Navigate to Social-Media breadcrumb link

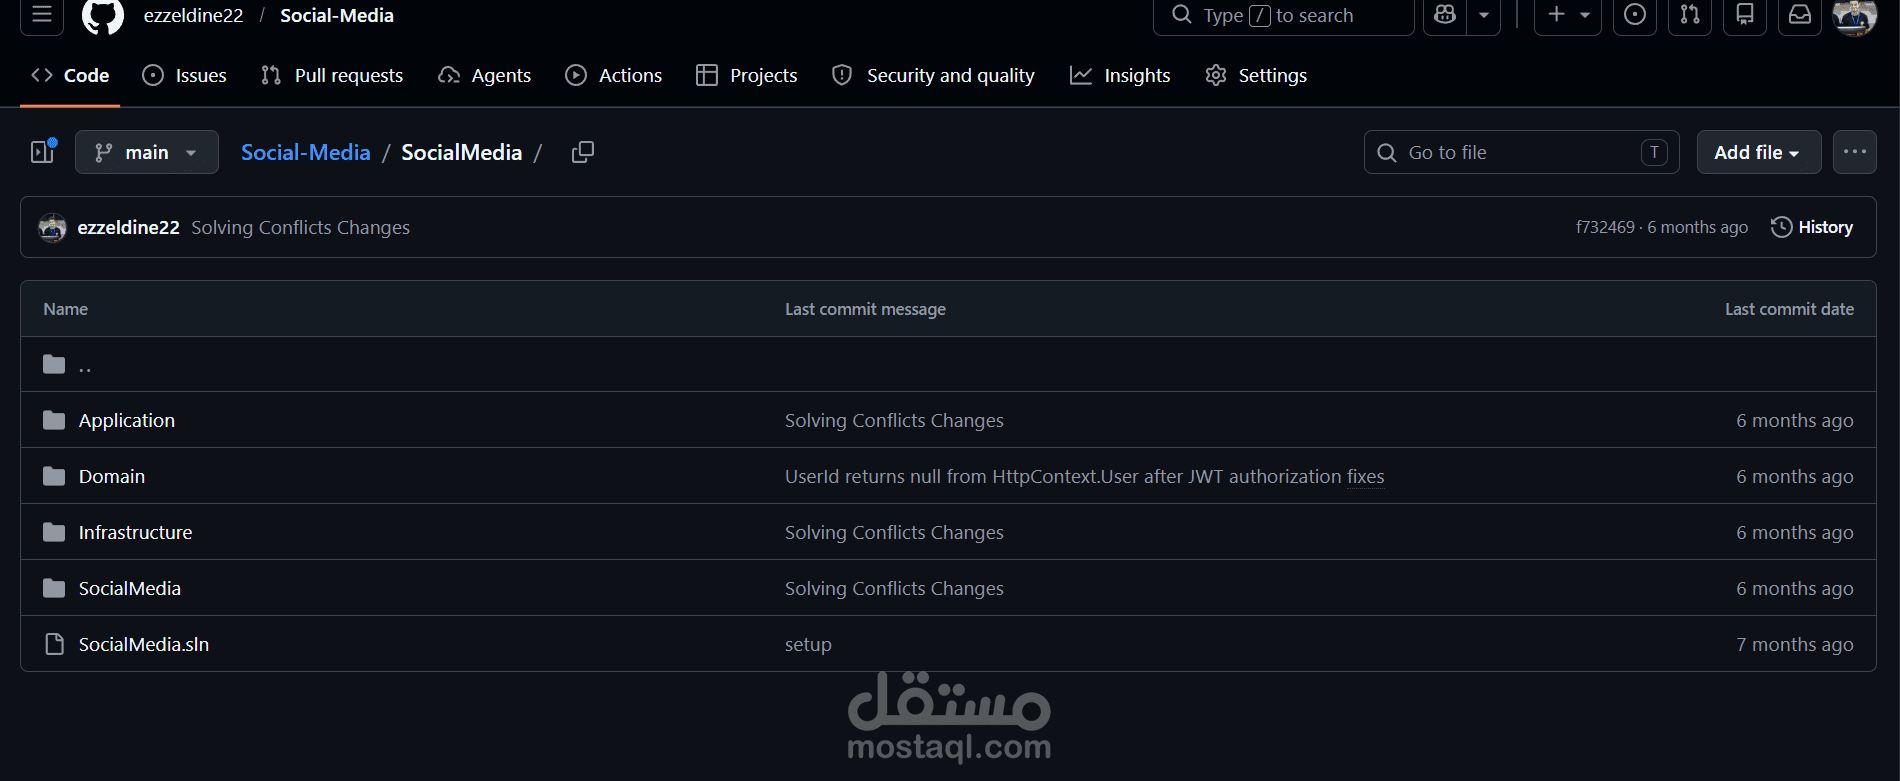coord(306,152)
